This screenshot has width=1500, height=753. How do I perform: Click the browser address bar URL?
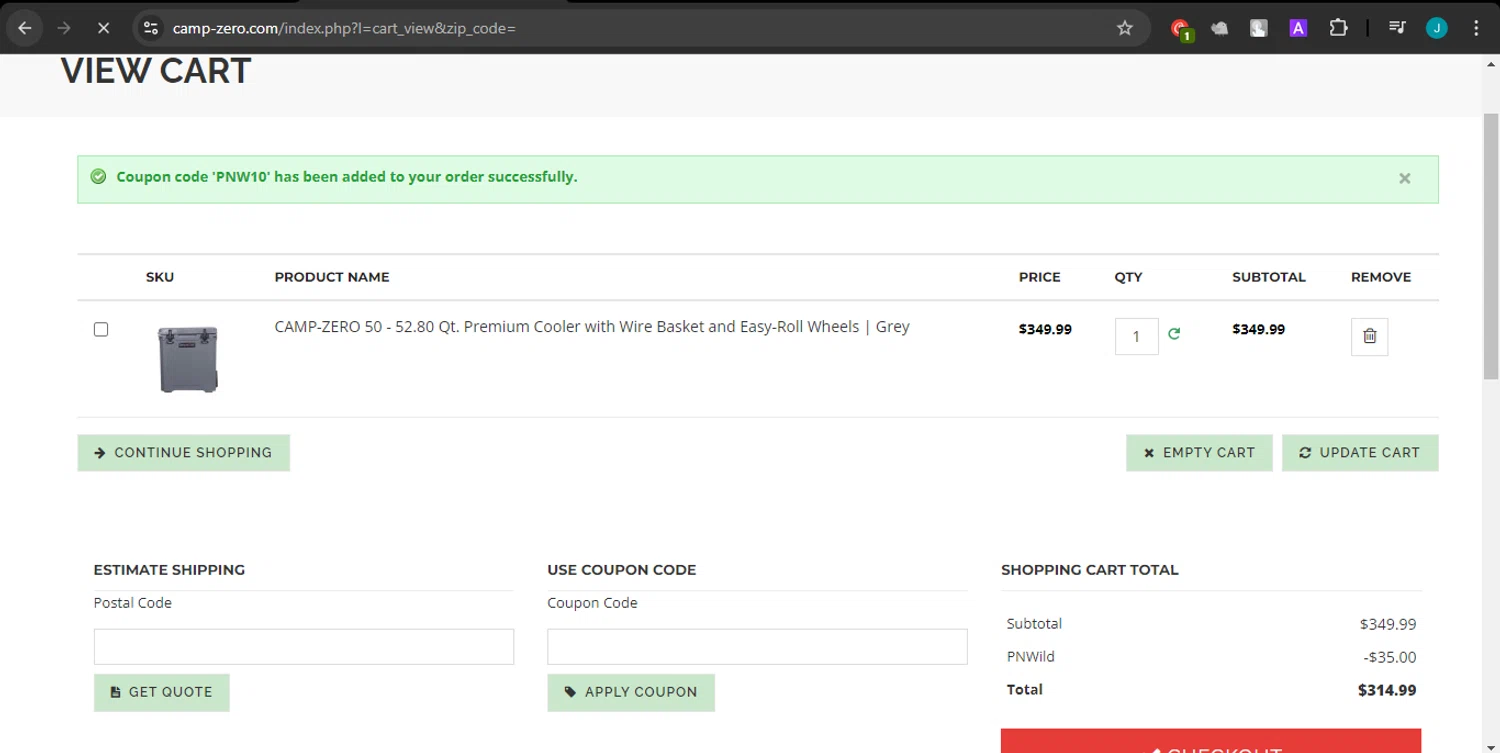coord(344,28)
